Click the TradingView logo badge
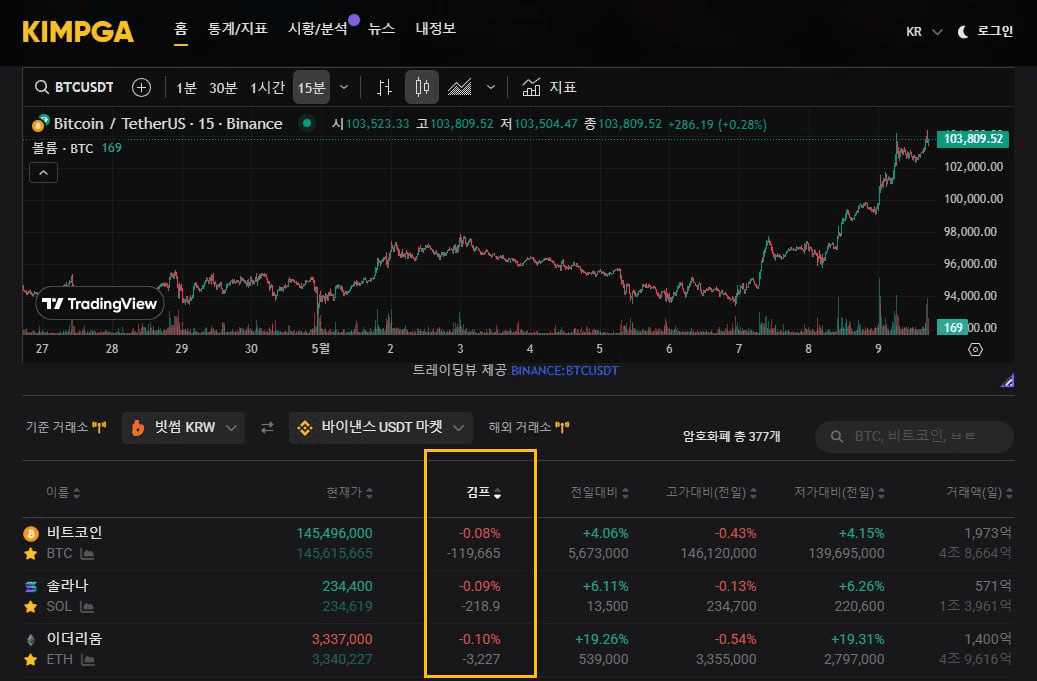This screenshot has width=1037, height=681. click(100, 303)
